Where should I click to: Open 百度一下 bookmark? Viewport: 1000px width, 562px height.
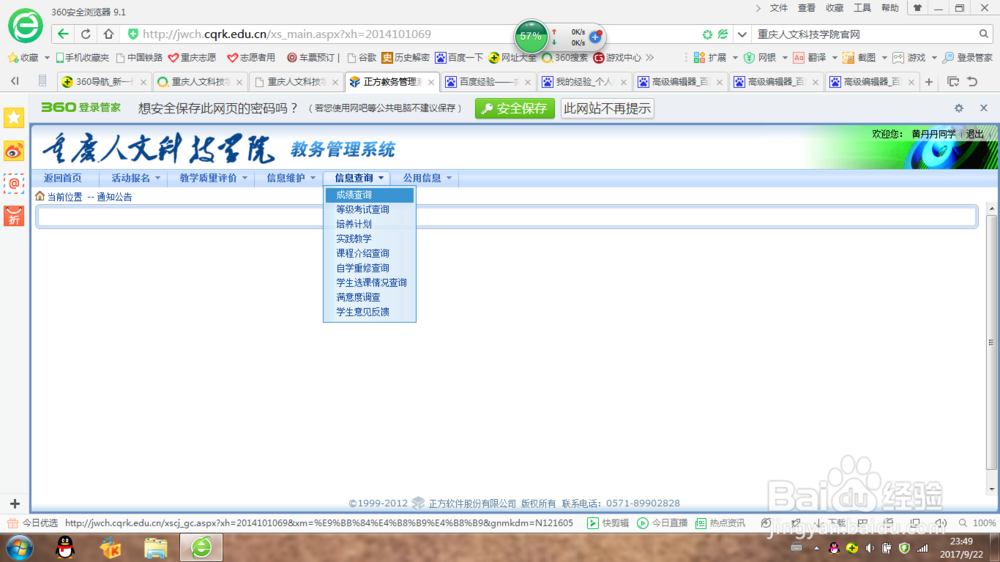[459, 57]
